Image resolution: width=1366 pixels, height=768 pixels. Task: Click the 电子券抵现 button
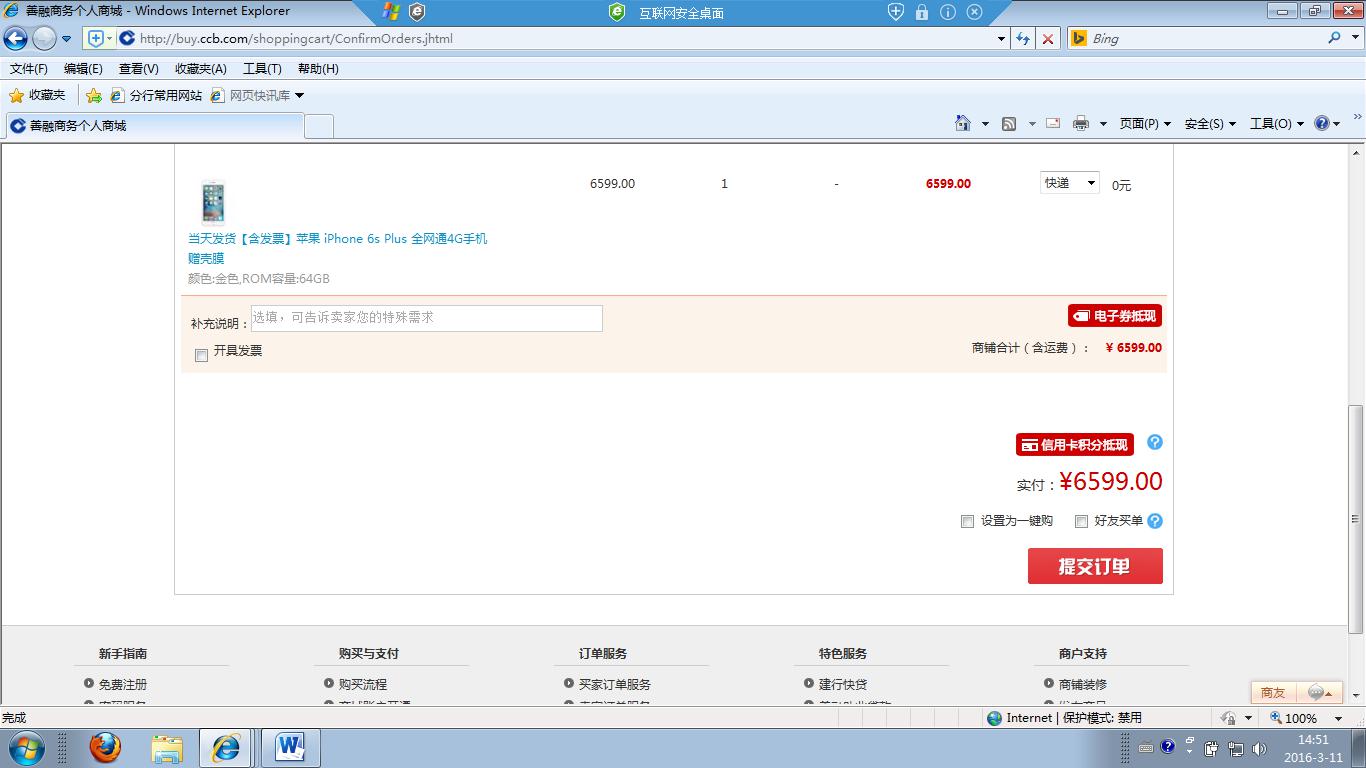(1114, 316)
